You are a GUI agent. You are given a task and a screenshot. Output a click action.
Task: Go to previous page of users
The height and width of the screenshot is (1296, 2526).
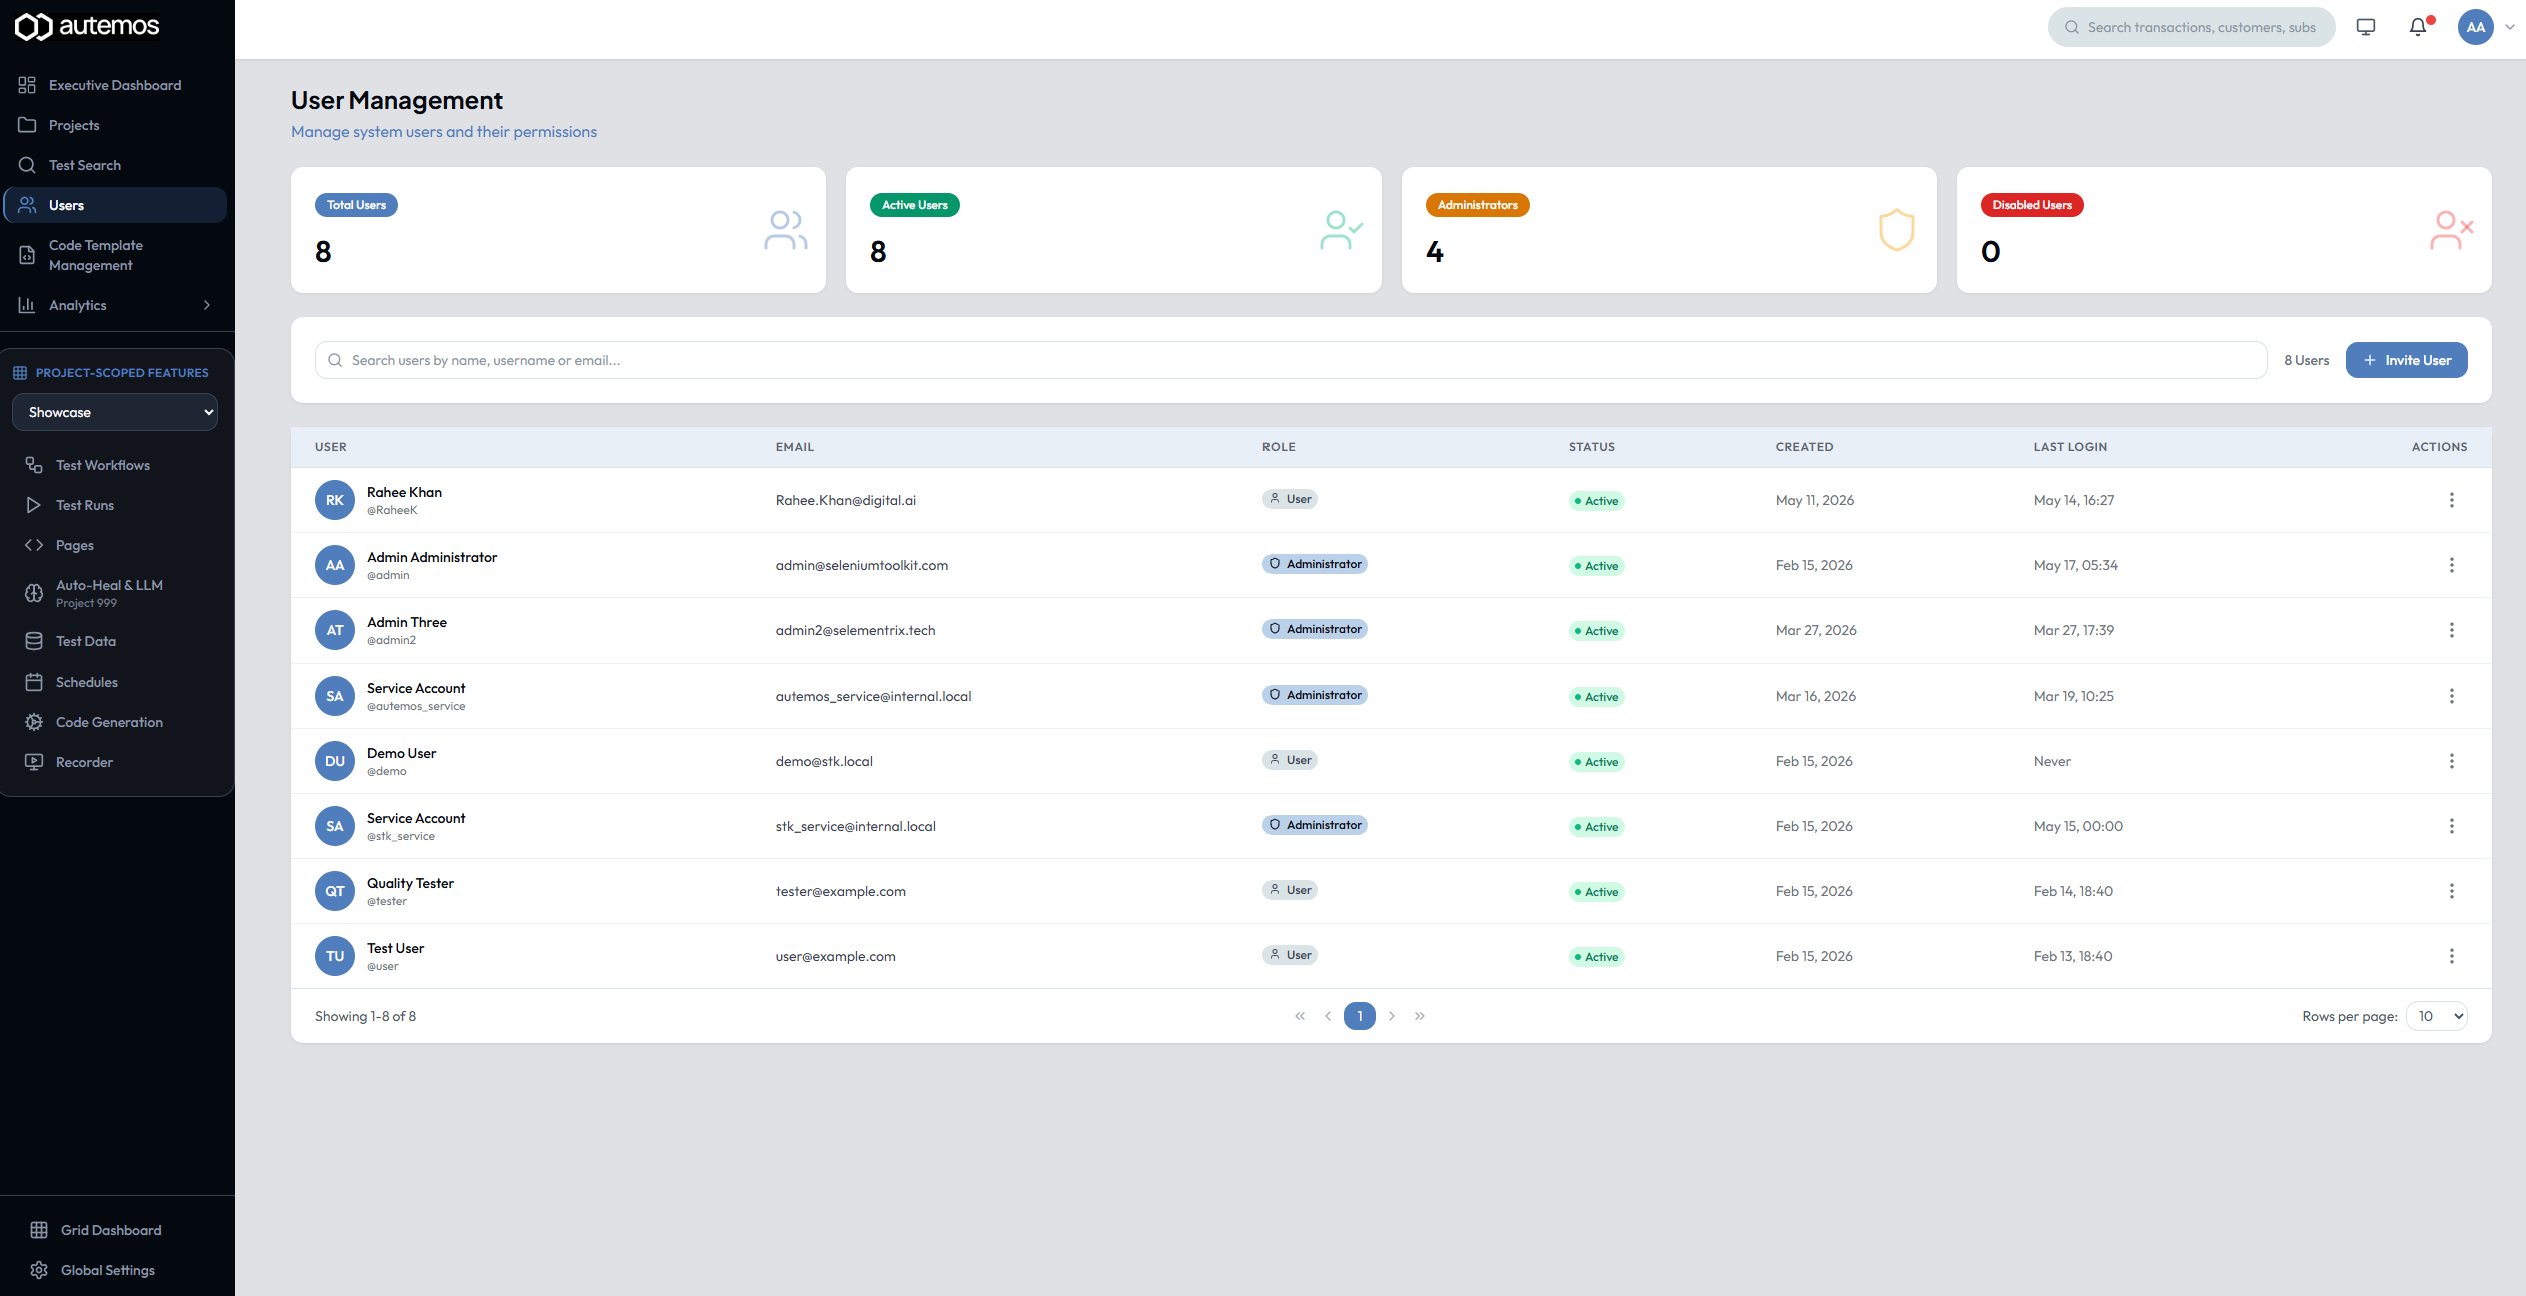click(x=1328, y=1016)
